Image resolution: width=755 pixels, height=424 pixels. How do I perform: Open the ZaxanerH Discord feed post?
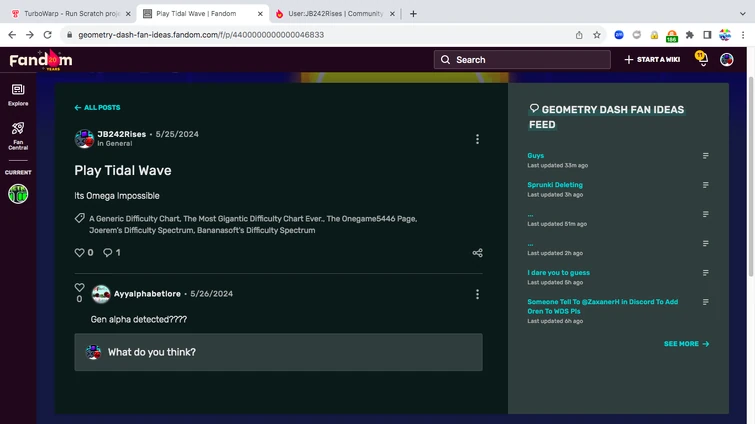point(602,307)
